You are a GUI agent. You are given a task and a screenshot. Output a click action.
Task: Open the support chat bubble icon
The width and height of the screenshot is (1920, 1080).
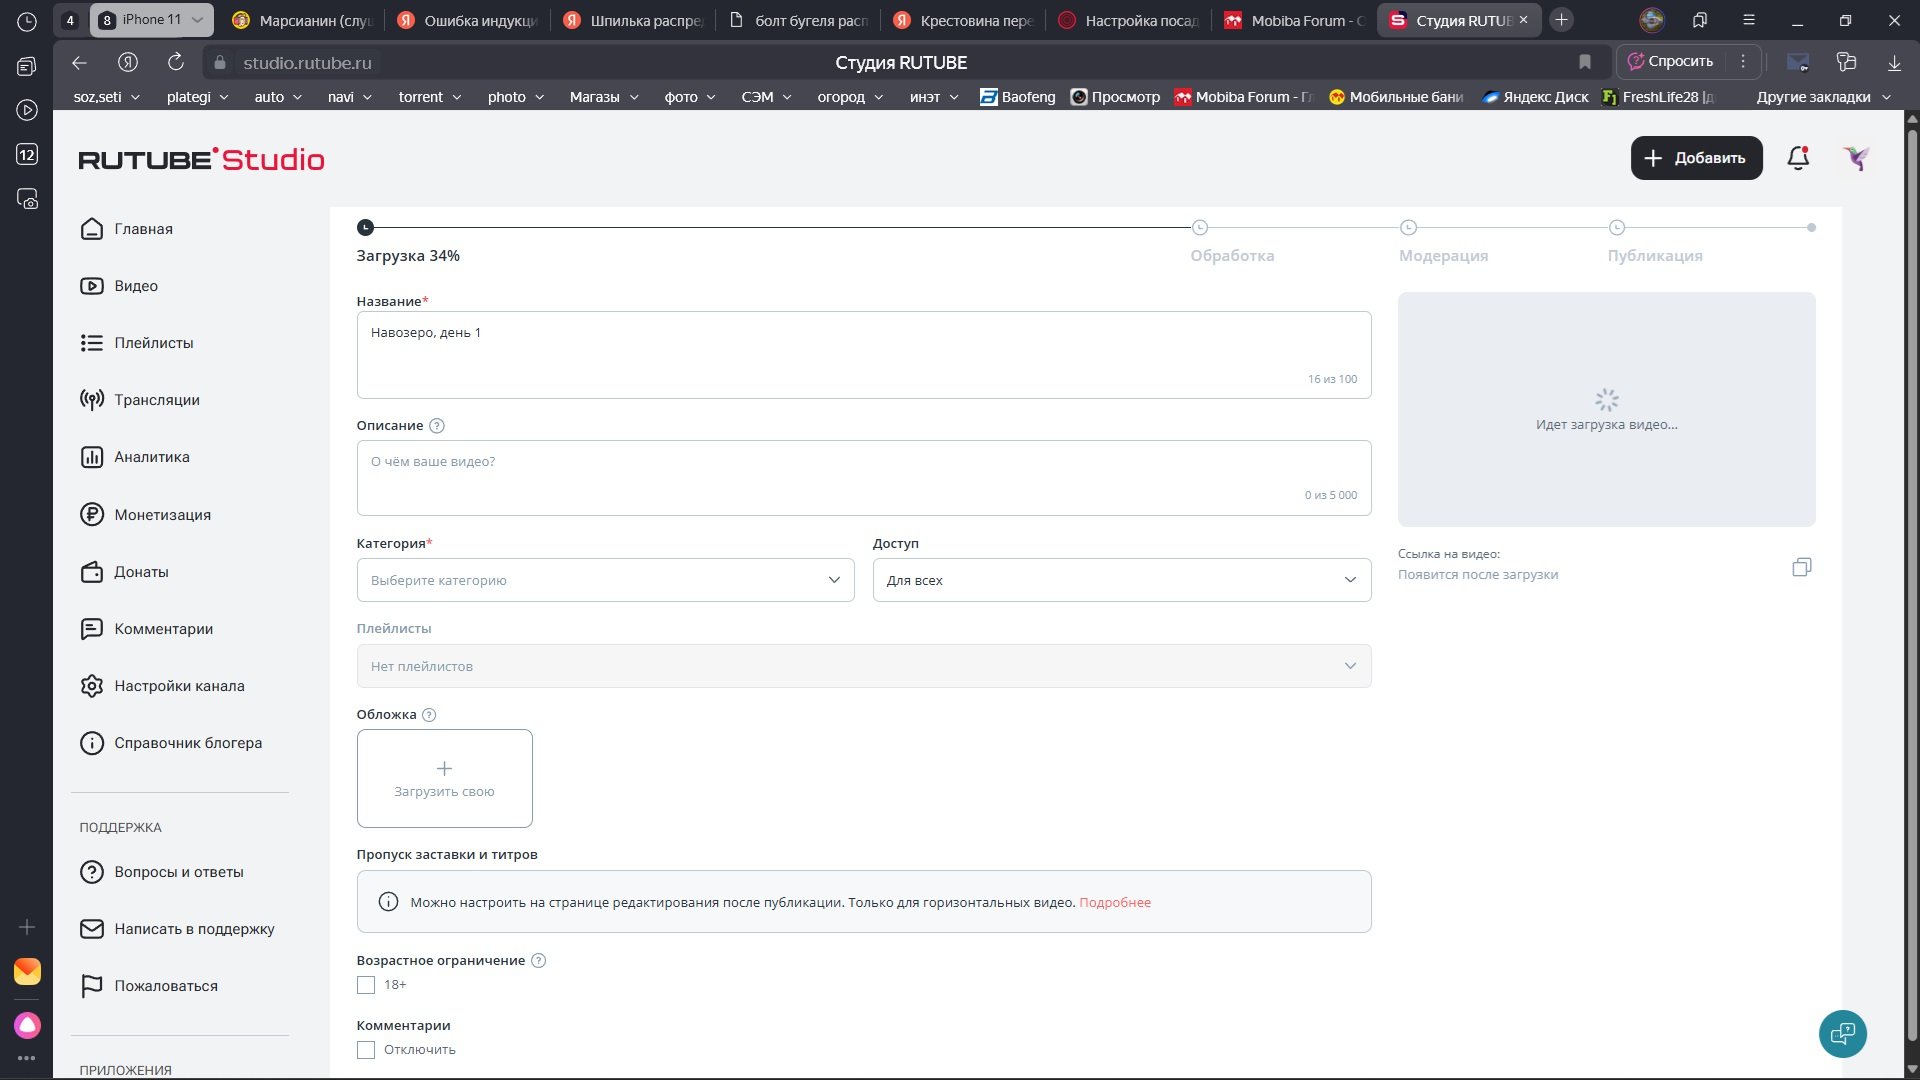(1842, 1033)
